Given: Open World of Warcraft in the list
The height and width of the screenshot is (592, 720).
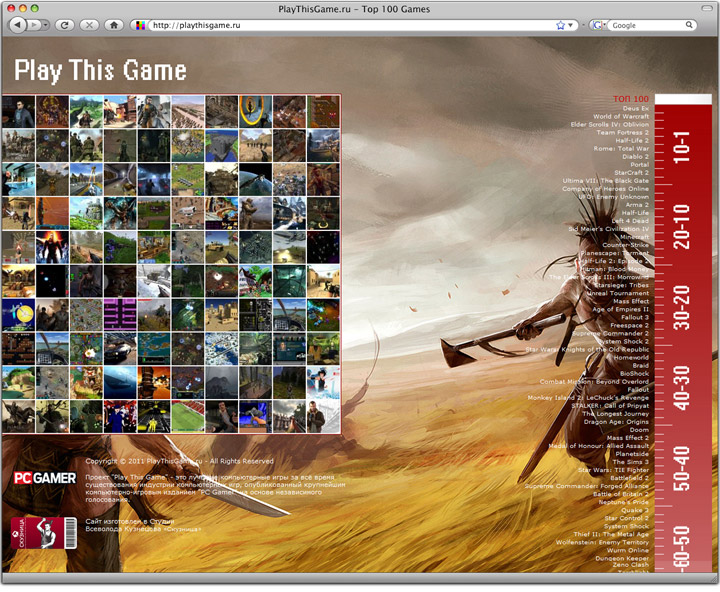Looking at the screenshot, I should [621, 117].
